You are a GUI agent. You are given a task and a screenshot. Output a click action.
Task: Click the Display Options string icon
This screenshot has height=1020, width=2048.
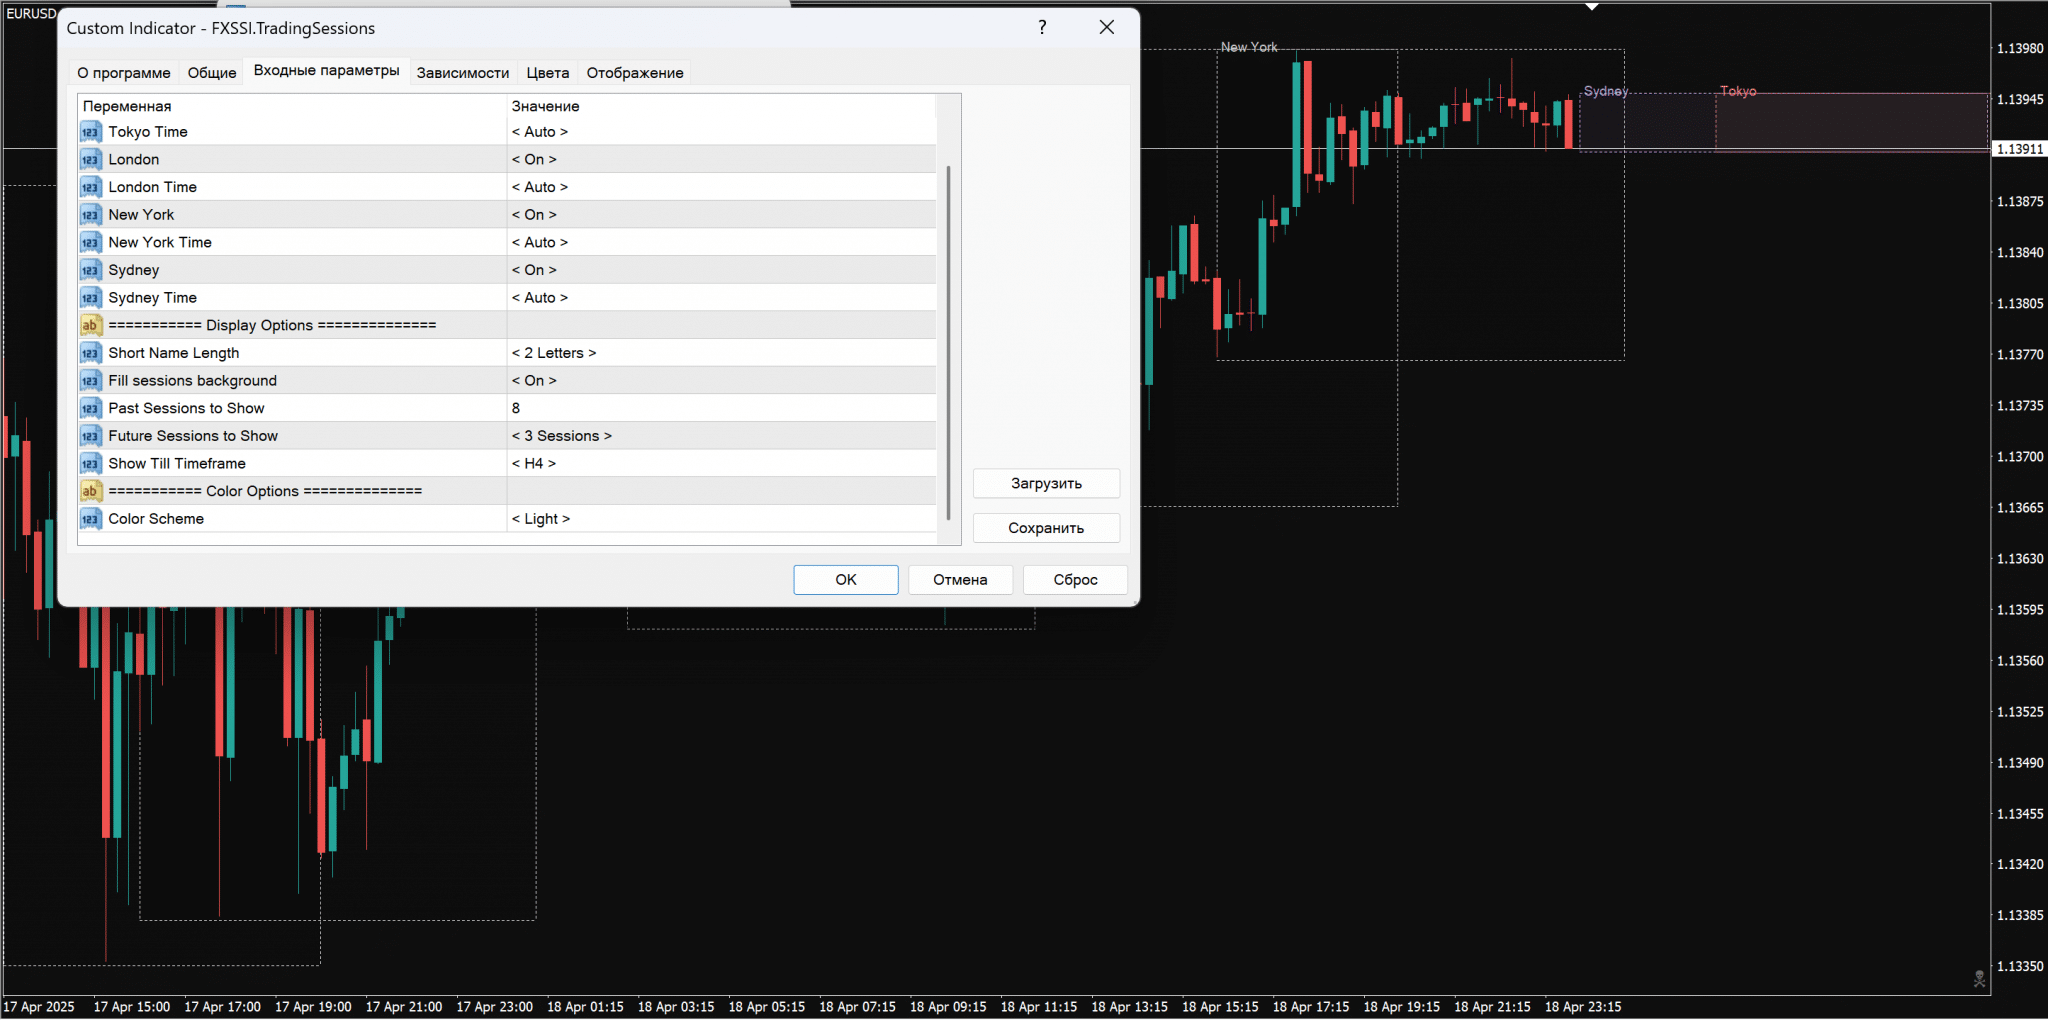pos(90,325)
